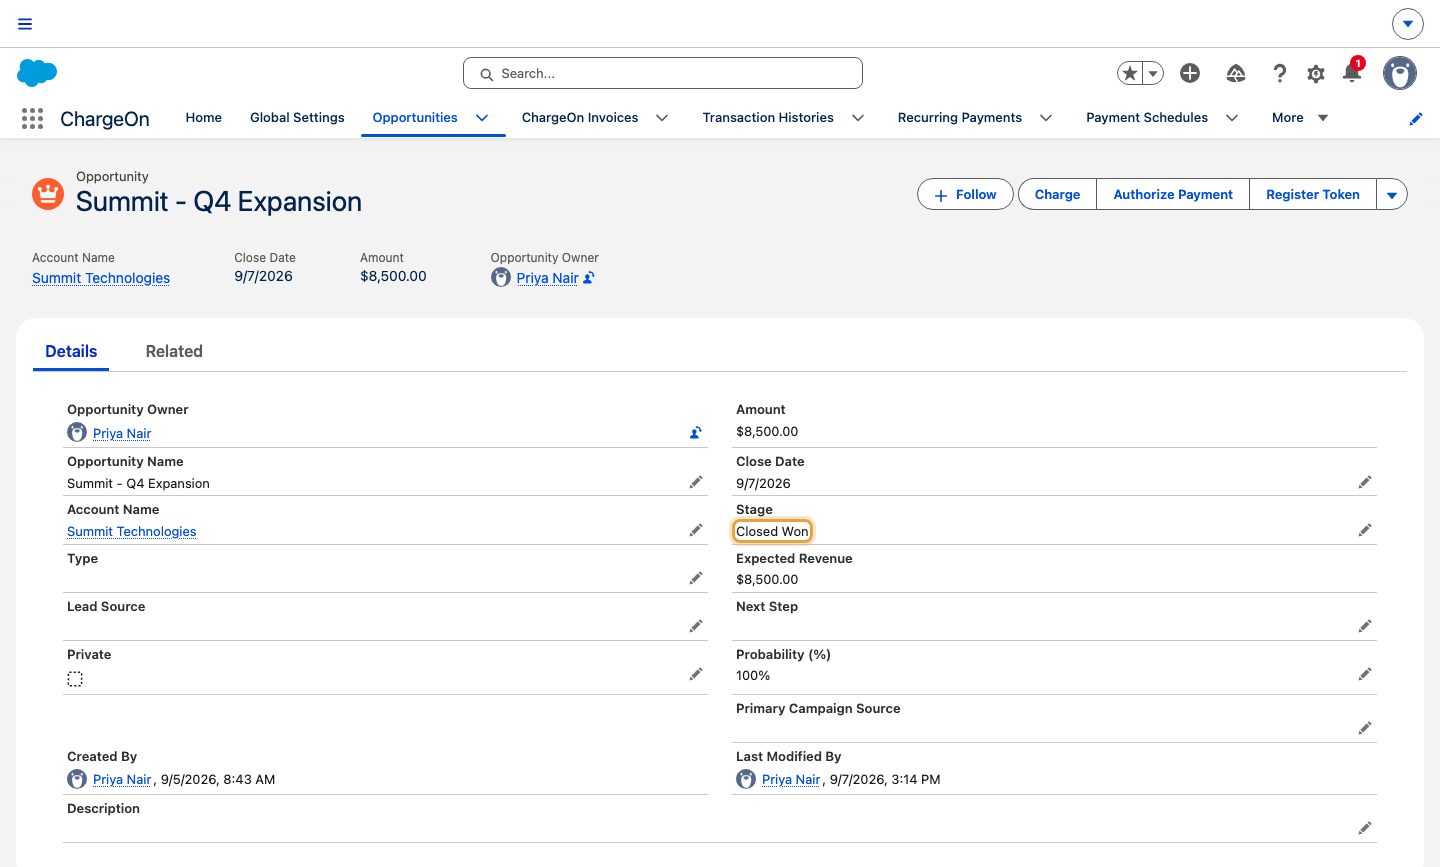This screenshot has width=1440, height=867.
Task: Open the Opportunities tab
Action: pos(415,118)
